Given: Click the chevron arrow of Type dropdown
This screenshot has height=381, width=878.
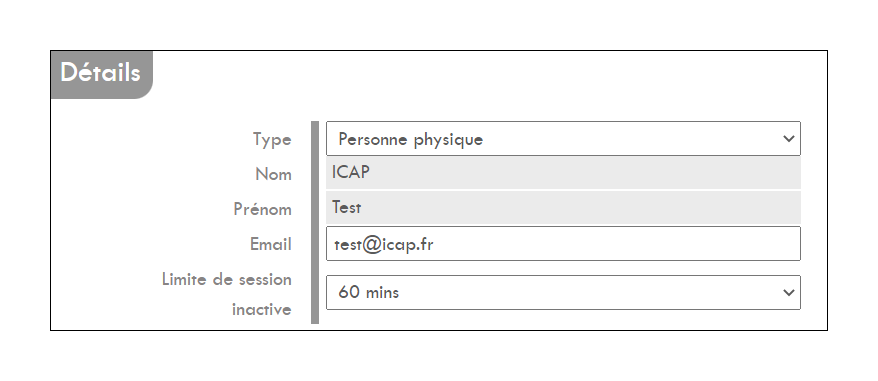Looking at the screenshot, I should 788,138.
